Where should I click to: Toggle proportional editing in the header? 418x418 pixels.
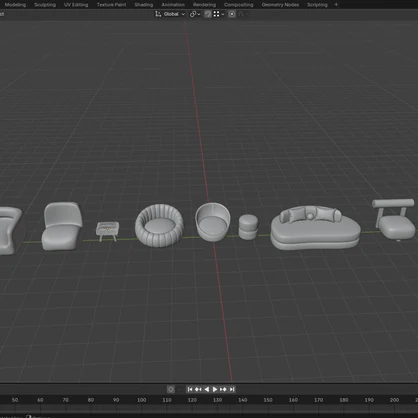[232, 14]
